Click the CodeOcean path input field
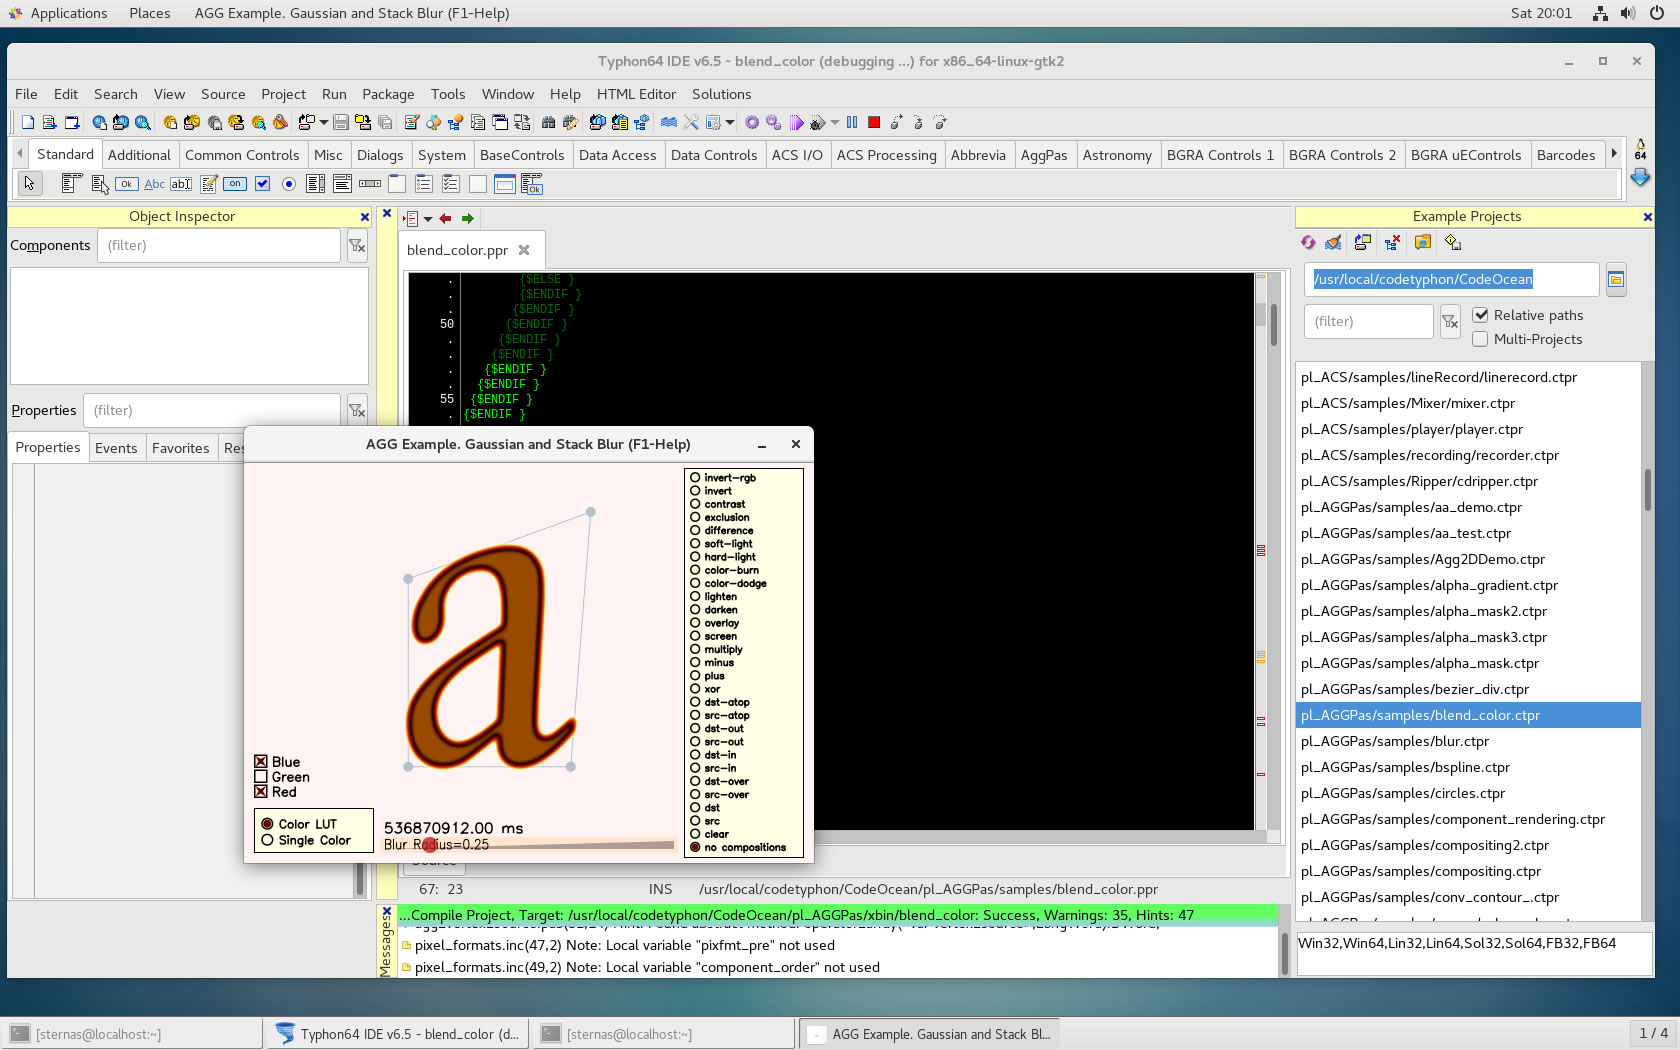1680x1050 pixels. (1450, 280)
